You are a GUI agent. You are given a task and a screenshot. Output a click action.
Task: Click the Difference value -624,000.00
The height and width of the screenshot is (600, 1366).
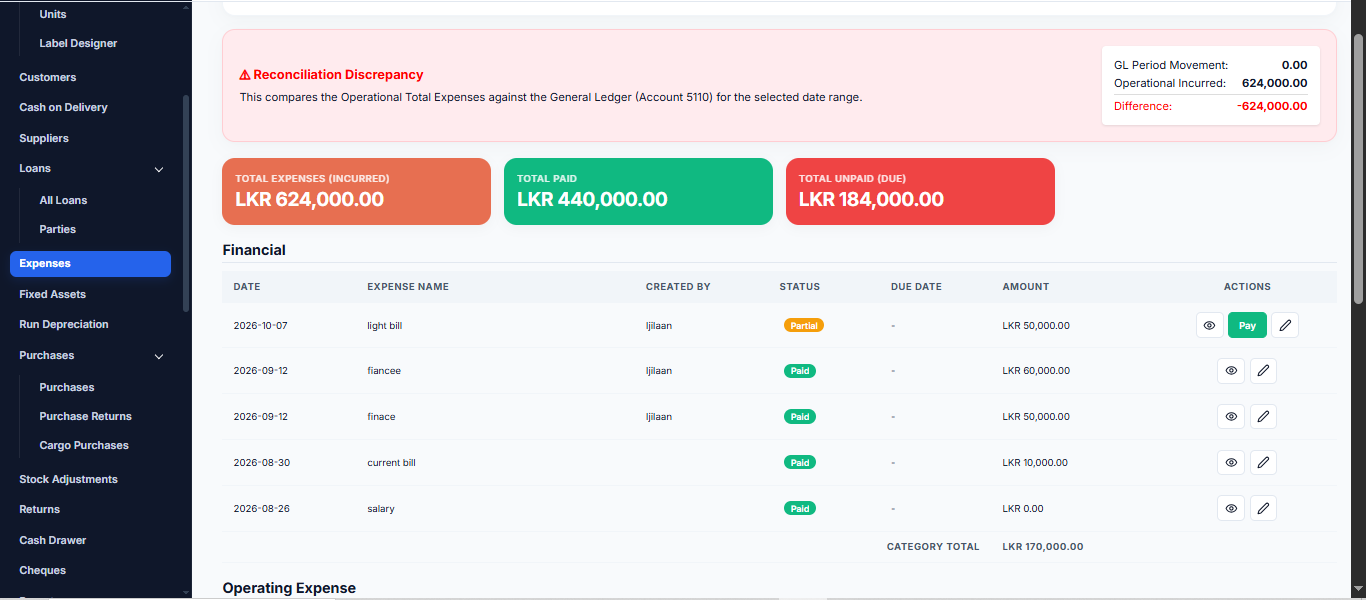pyautogui.click(x=1271, y=106)
